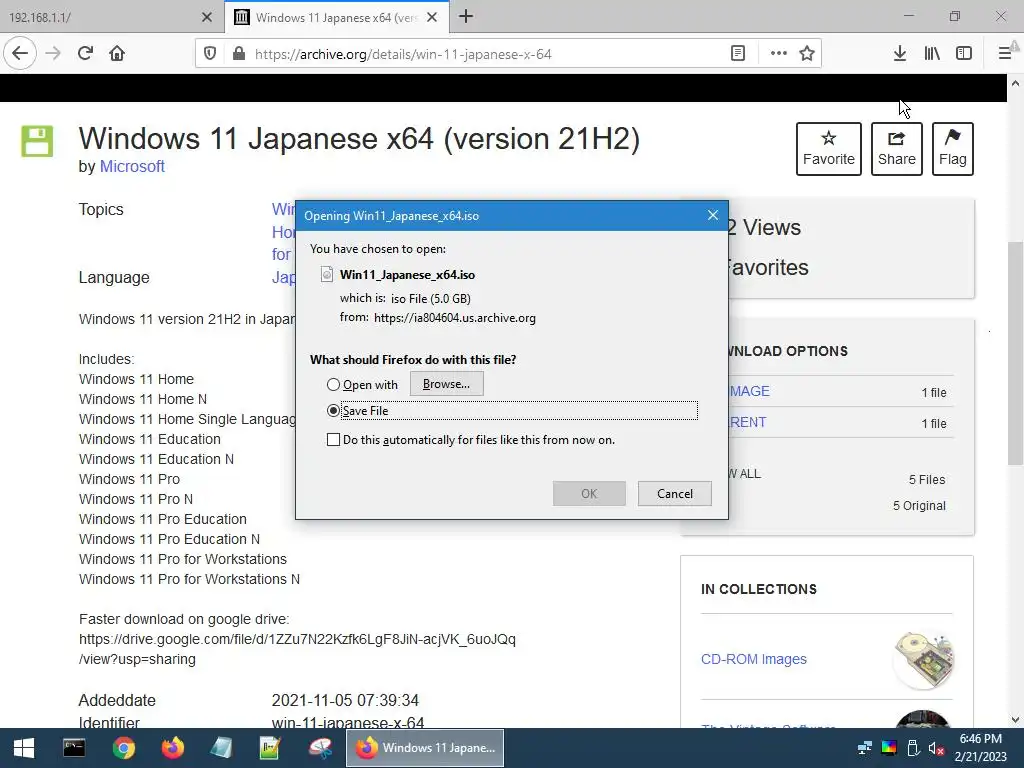Open pinned Firefox taskbar icon
This screenshot has width=1024, height=768.
coord(172,748)
